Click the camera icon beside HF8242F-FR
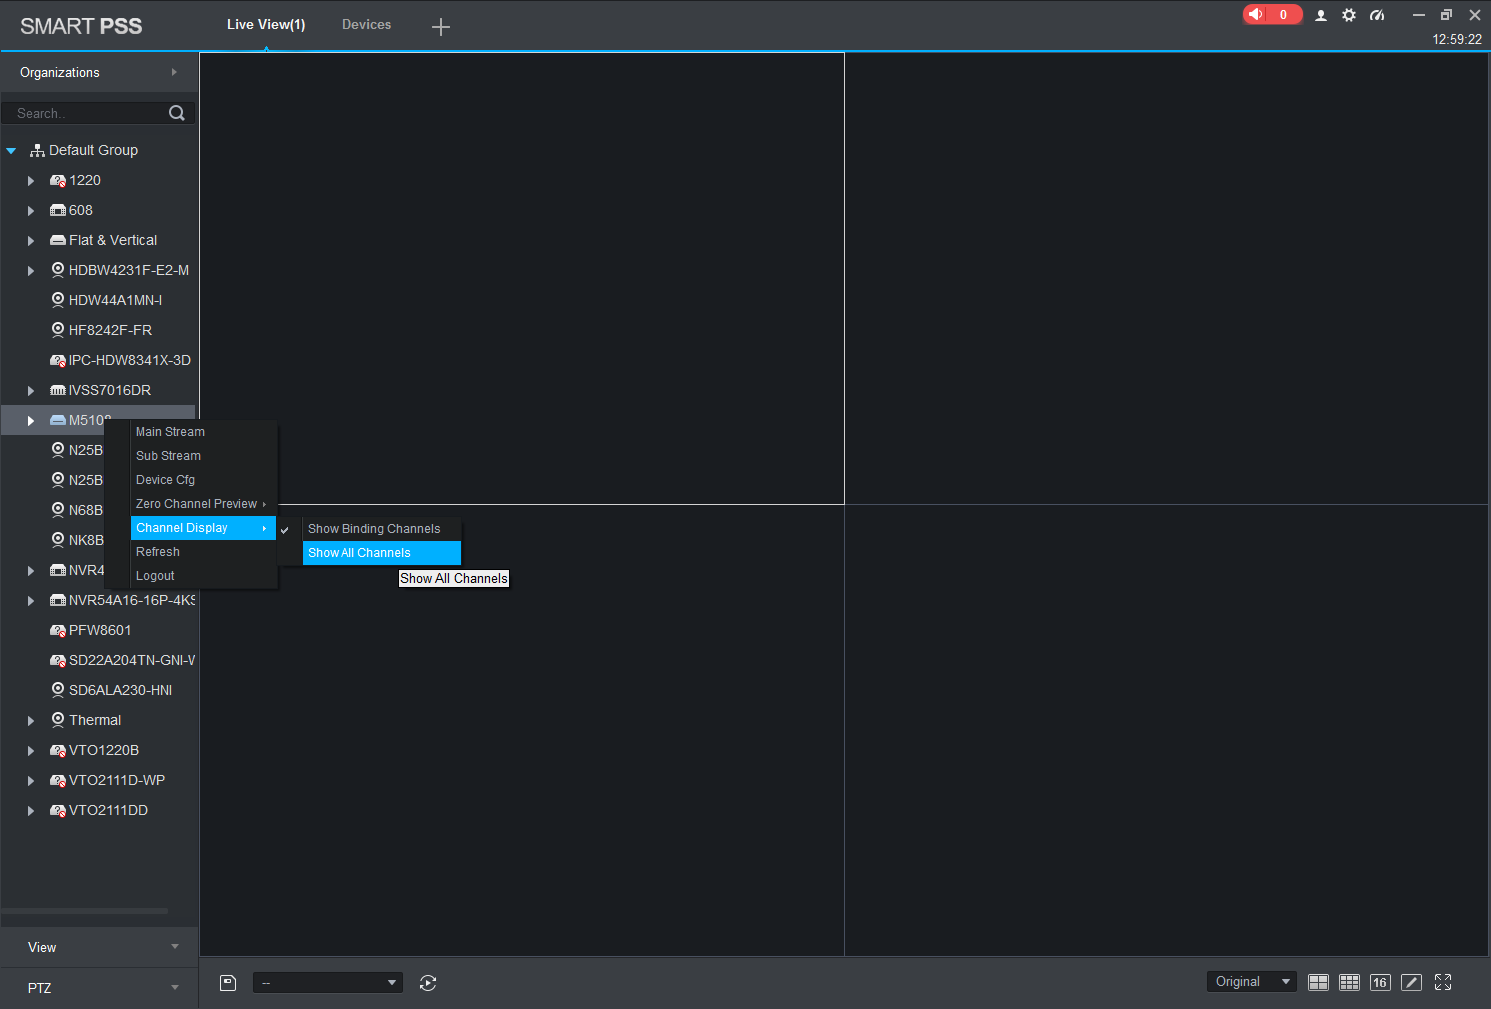The width and height of the screenshot is (1491, 1009). click(58, 330)
